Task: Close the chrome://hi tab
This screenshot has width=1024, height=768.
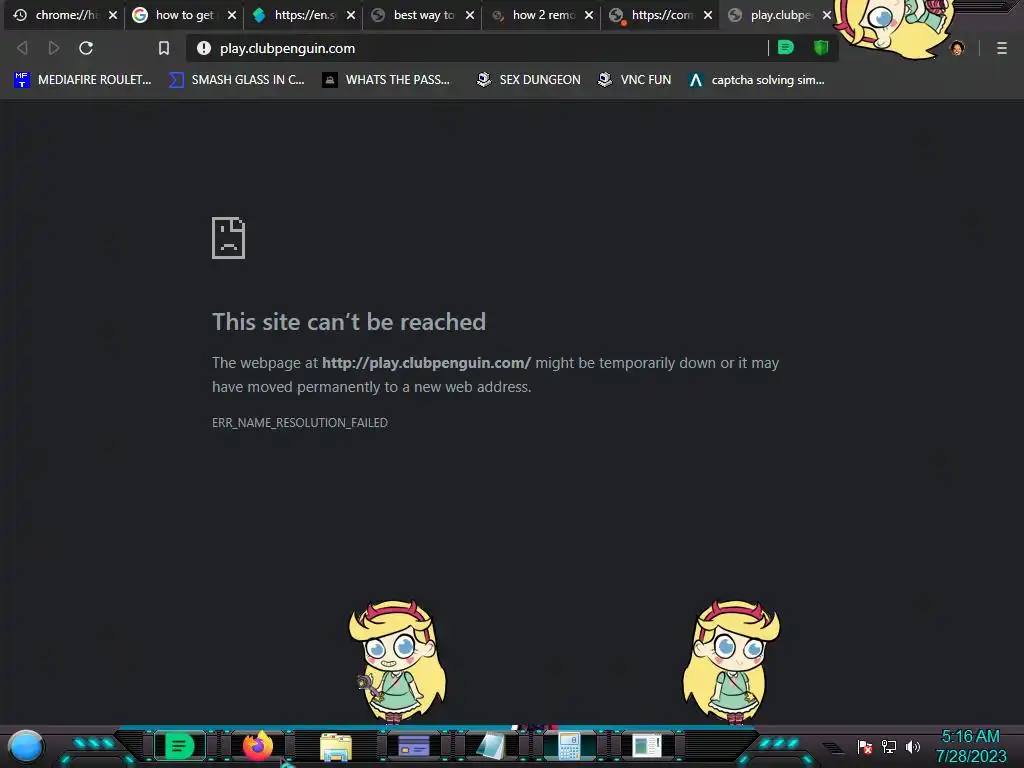Action: (113, 15)
